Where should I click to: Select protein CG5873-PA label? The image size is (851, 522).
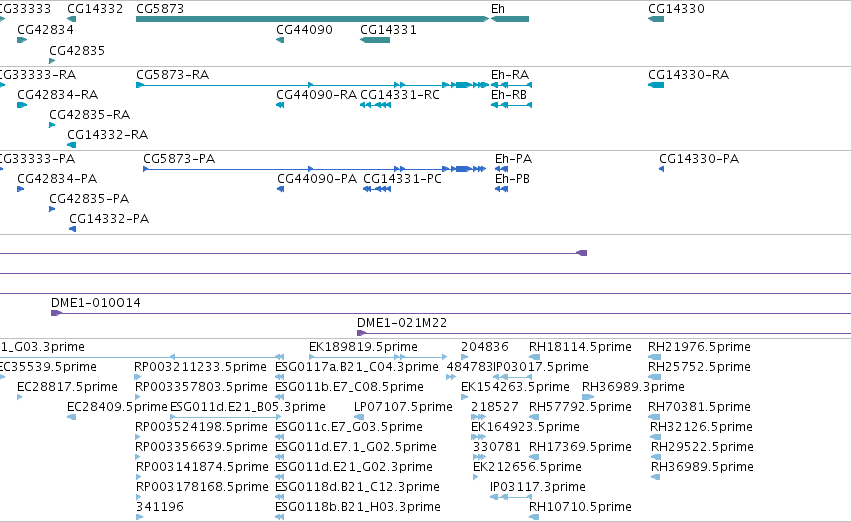click(x=179, y=159)
